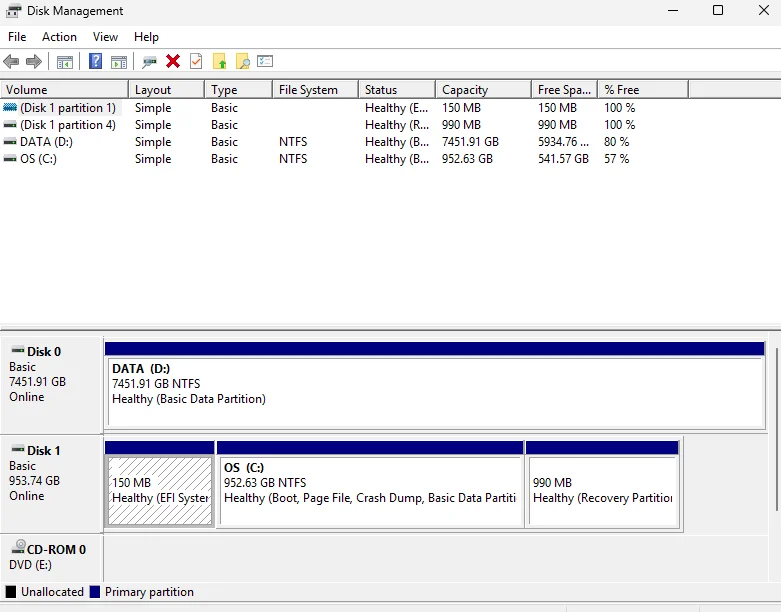Screen dimensions: 781x612
Task: Click the Back arrow toolbar icon
Action: (11, 62)
